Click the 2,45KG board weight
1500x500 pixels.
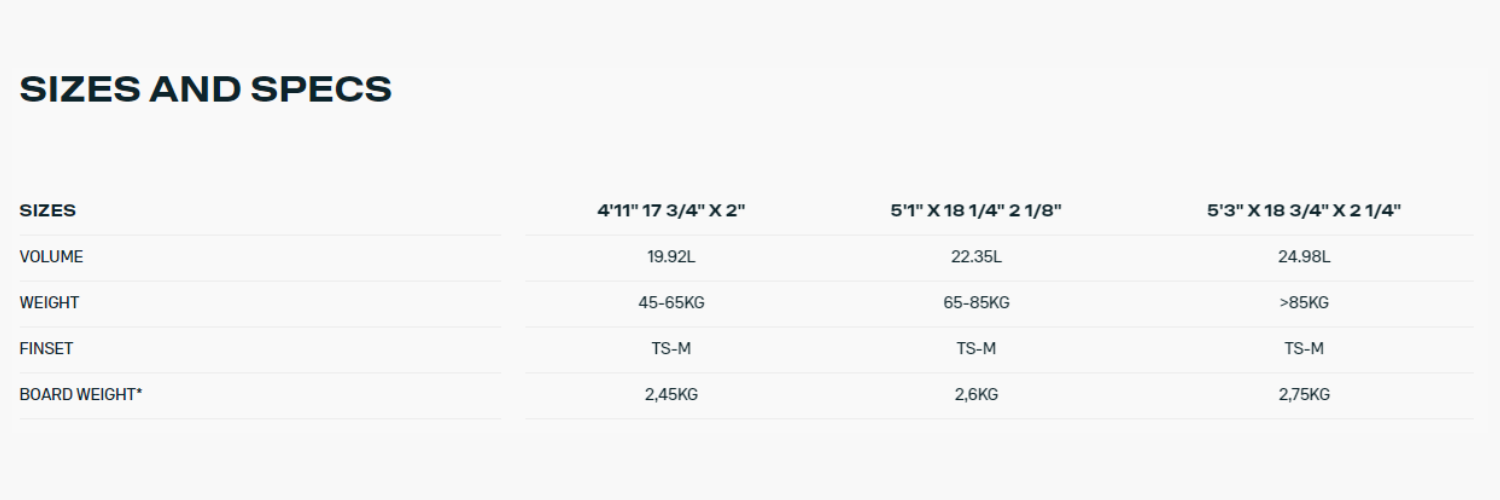[671, 395]
